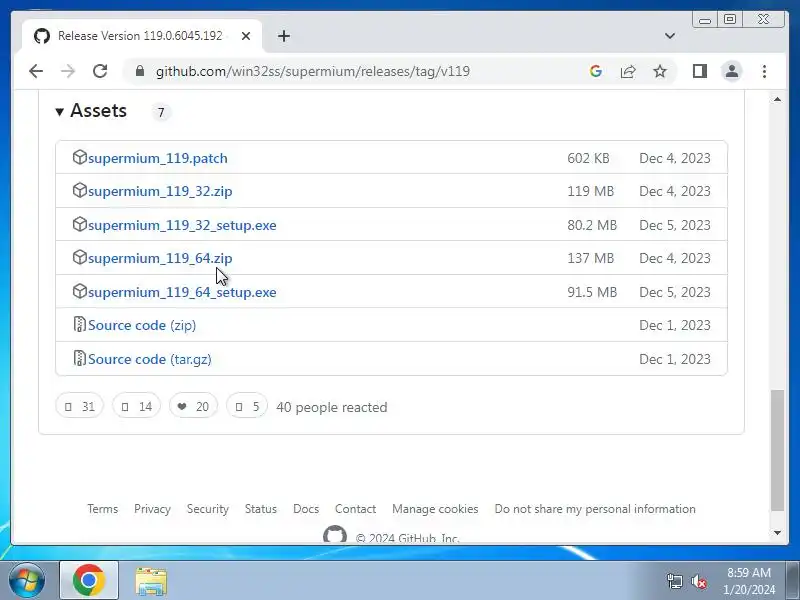Bookmark this page with the star icon

(660, 71)
